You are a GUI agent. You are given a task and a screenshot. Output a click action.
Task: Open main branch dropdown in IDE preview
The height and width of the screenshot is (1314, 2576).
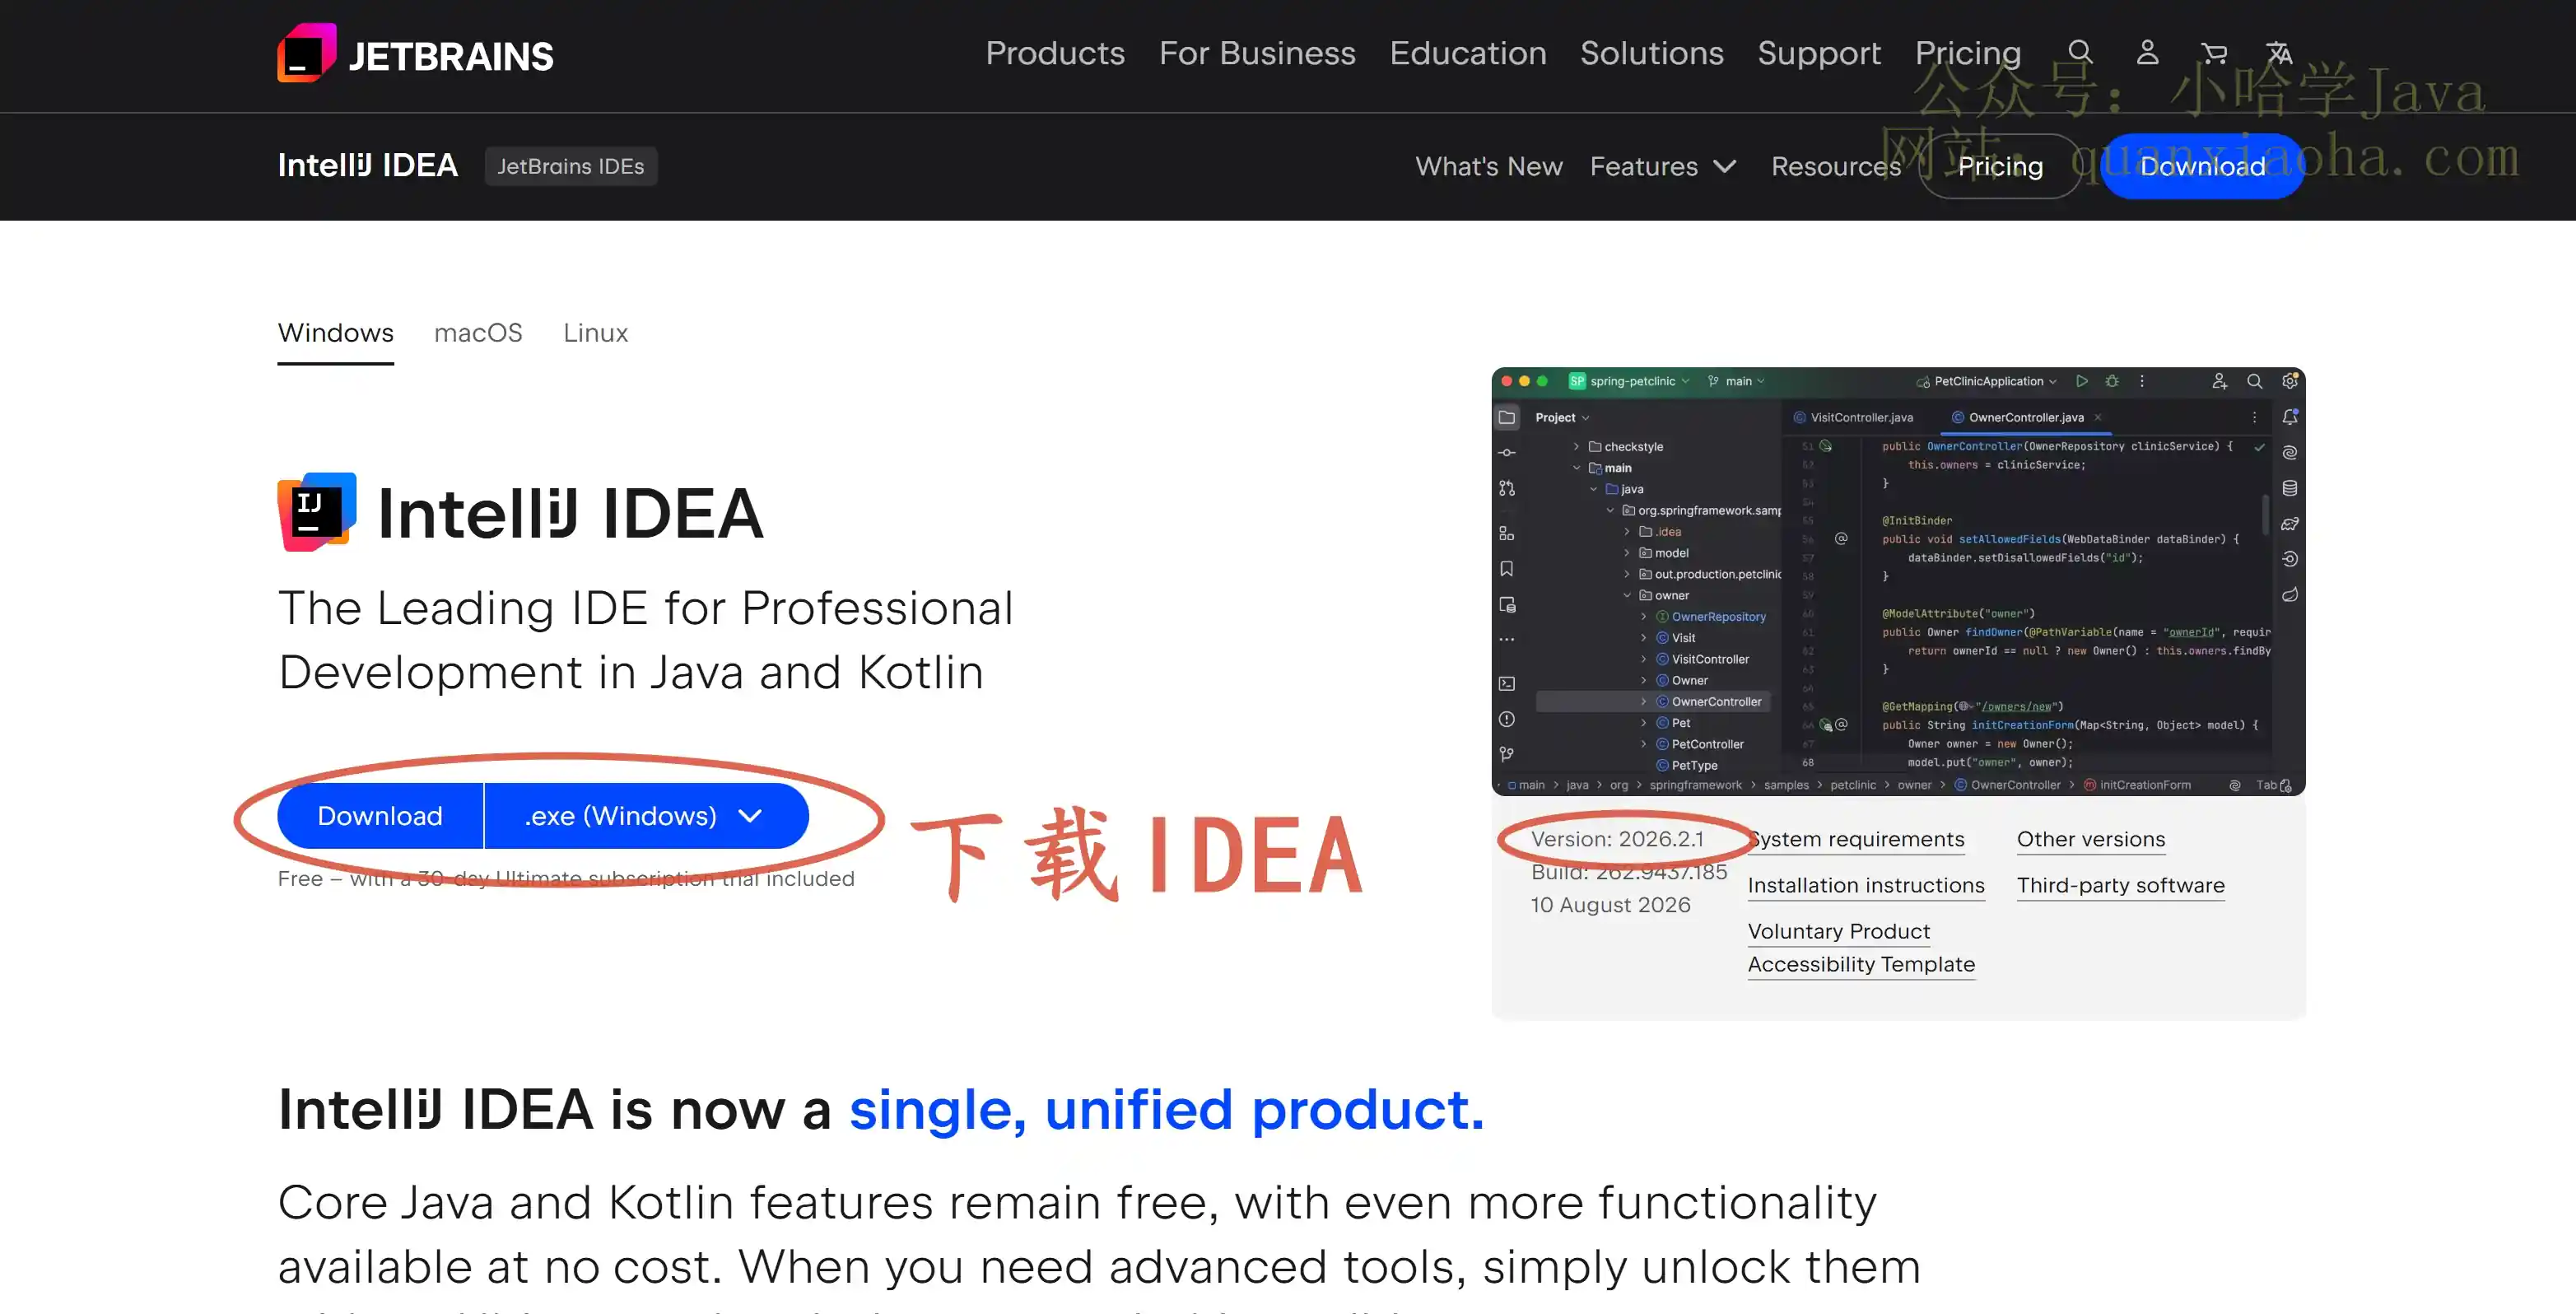click(1737, 381)
